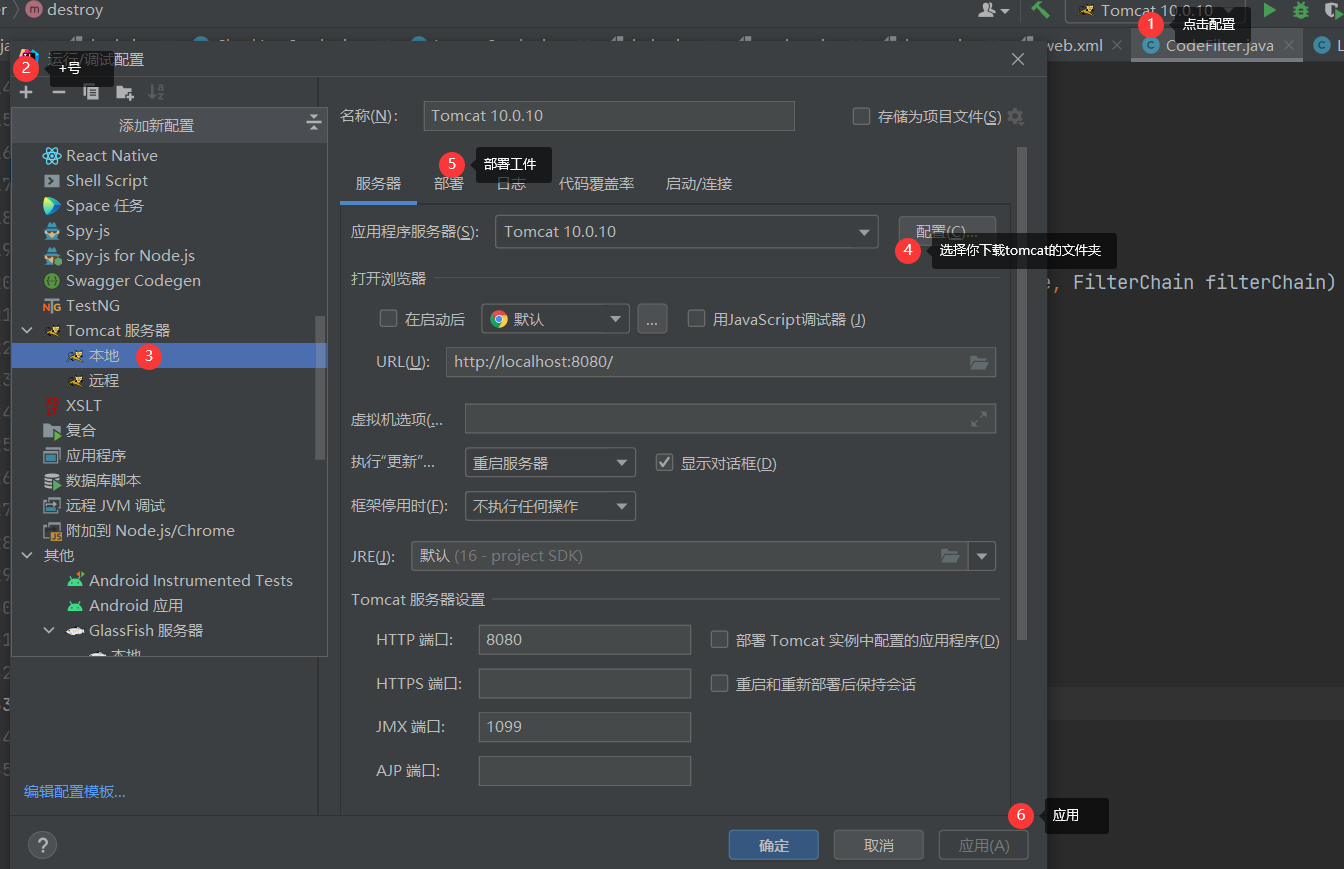This screenshot has width=1344, height=869.
Task: Click the copy configuration icon
Action: [91, 92]
